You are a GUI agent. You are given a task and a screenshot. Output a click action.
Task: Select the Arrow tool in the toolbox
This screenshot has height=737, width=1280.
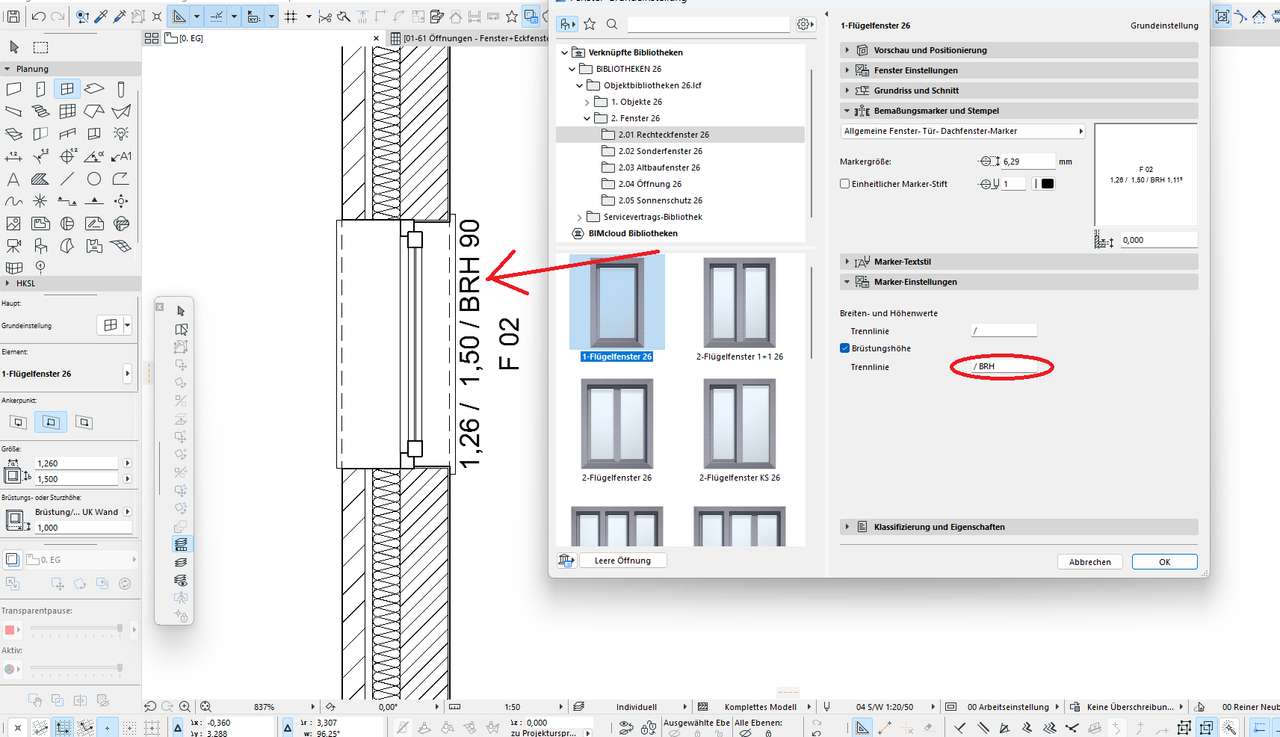point(14,47)
